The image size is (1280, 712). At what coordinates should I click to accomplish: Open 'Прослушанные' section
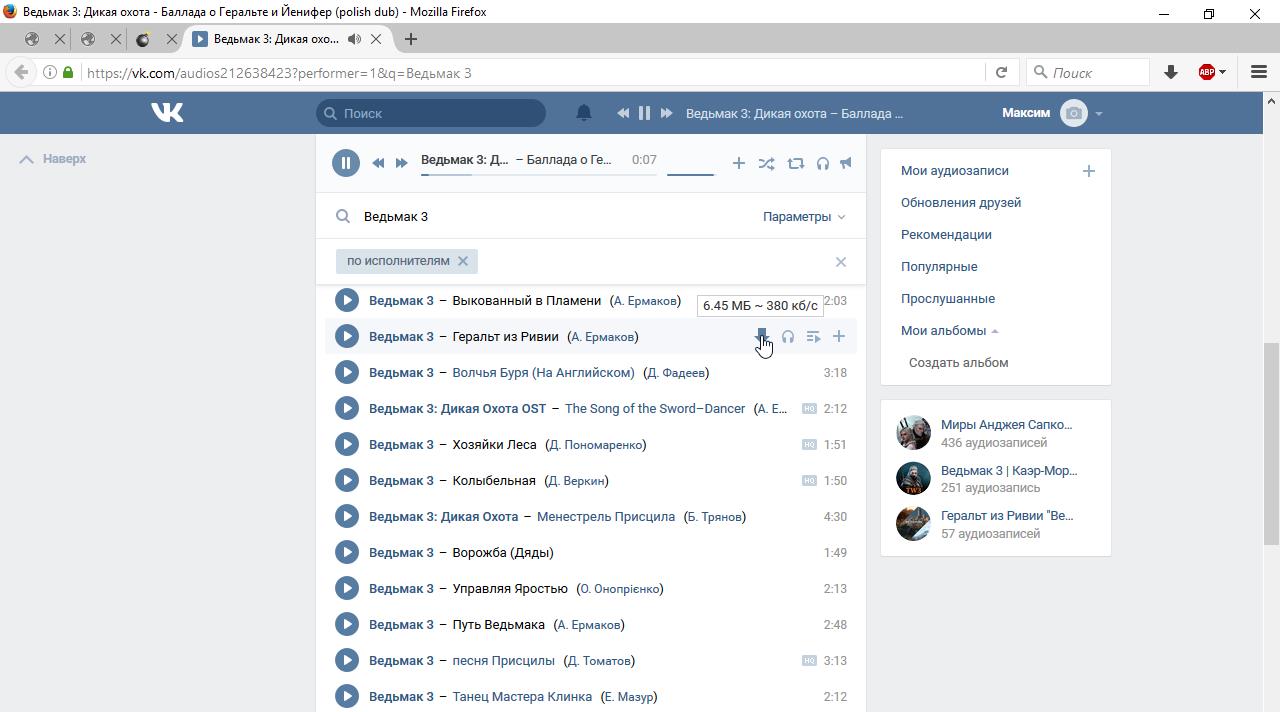(948, 299)
